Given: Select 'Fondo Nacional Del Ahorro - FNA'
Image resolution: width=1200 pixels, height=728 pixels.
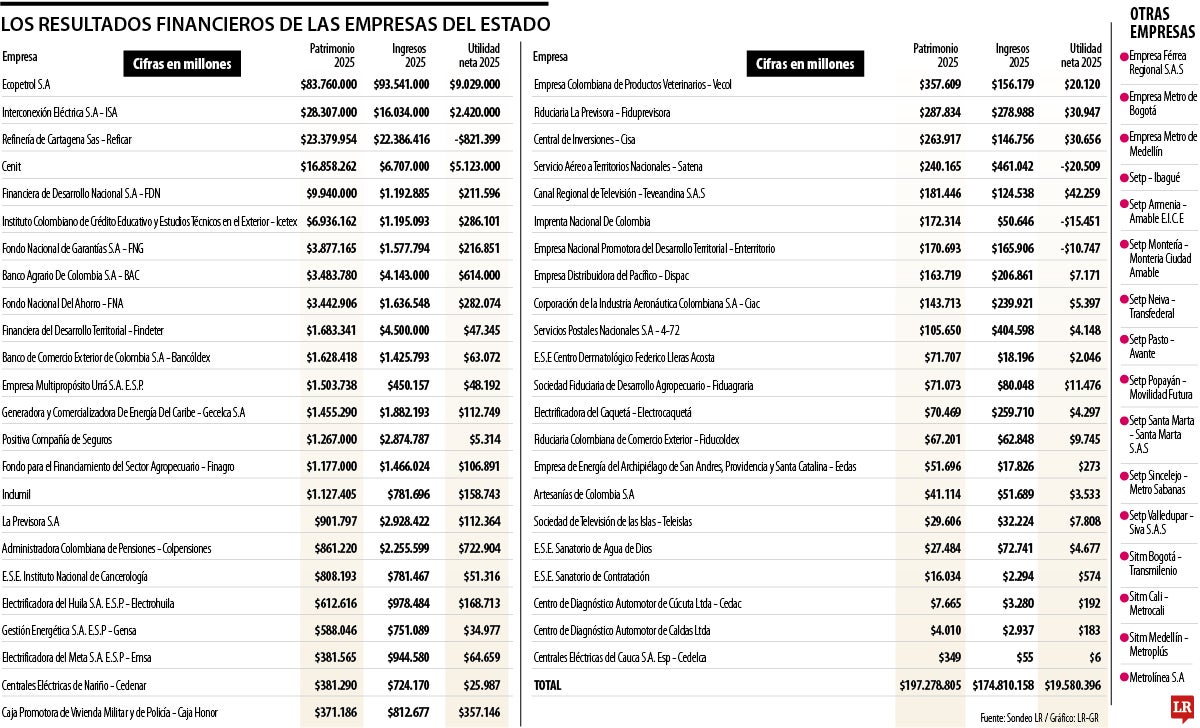Looking at the screenshot, I should pyautogui.click(x=63, y=303).
